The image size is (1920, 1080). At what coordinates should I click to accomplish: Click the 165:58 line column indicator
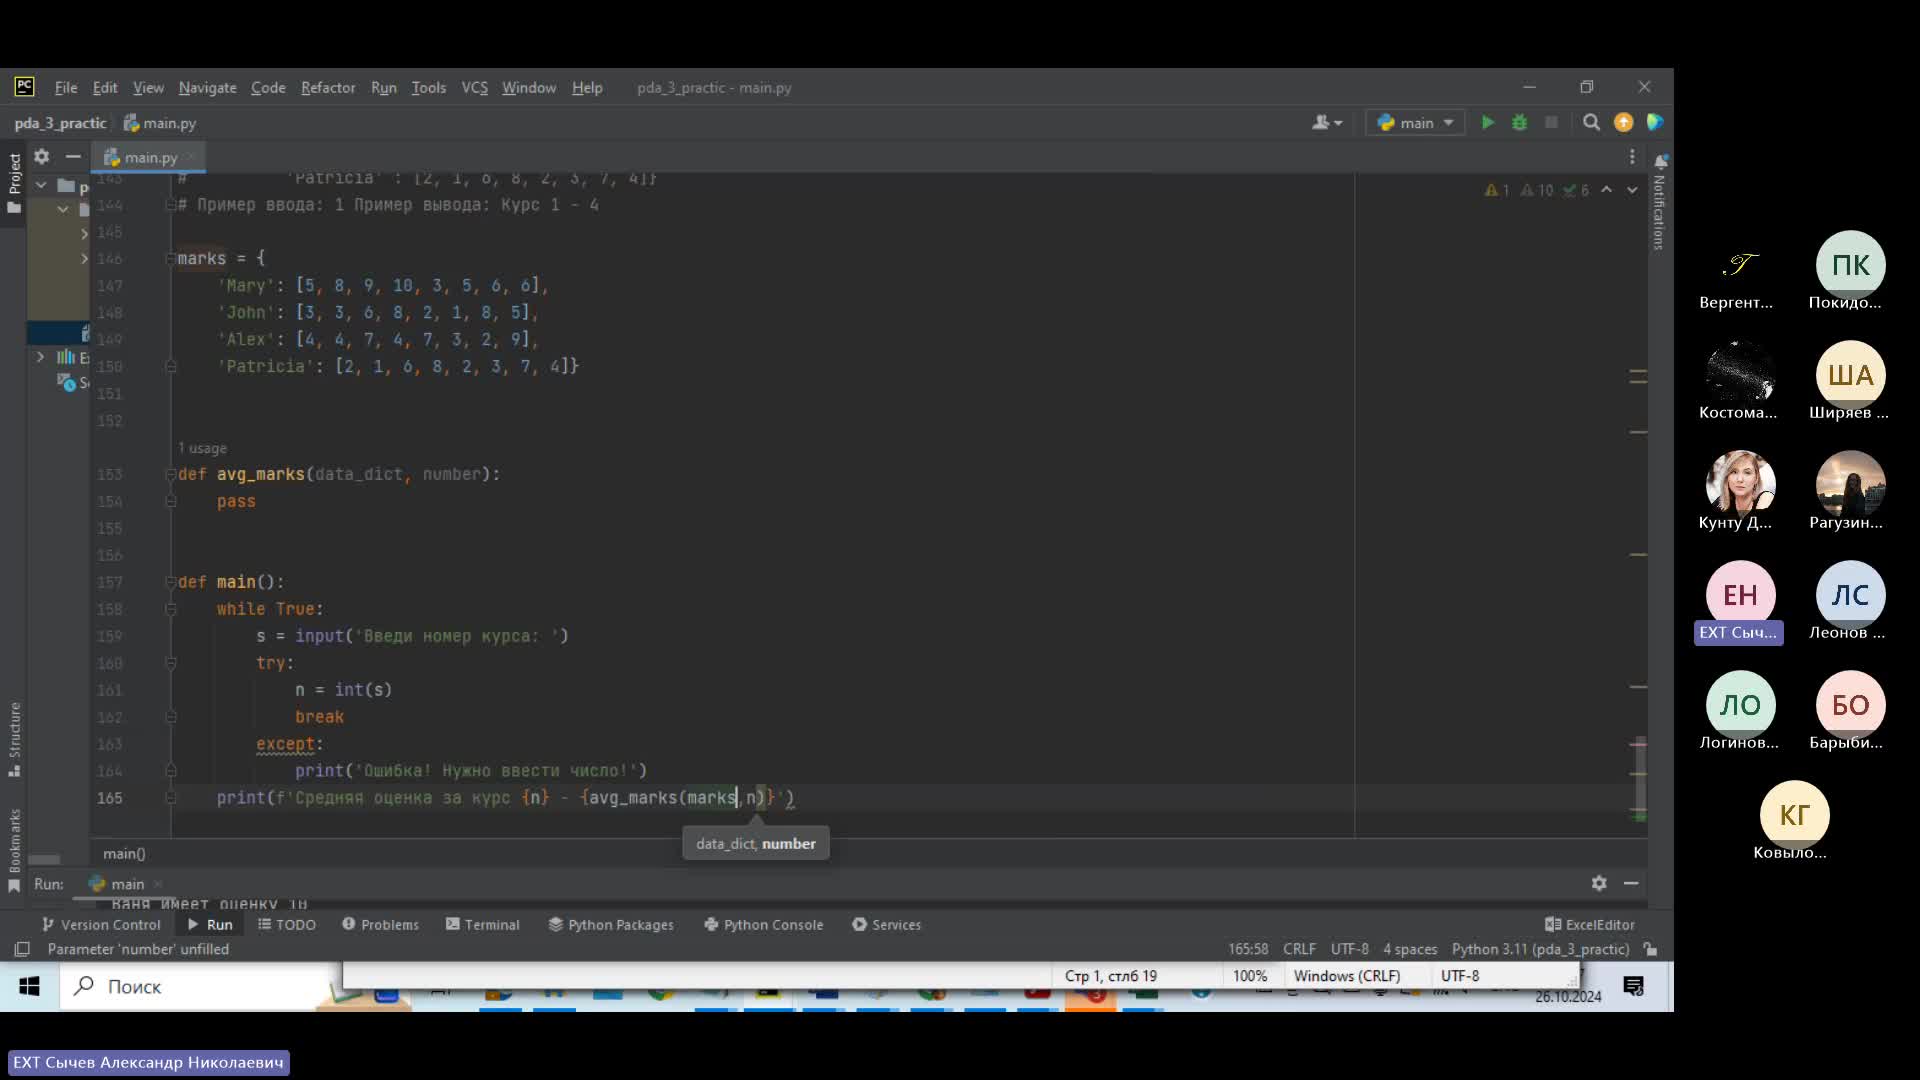pyautogui.click(x=1248, y=949)
